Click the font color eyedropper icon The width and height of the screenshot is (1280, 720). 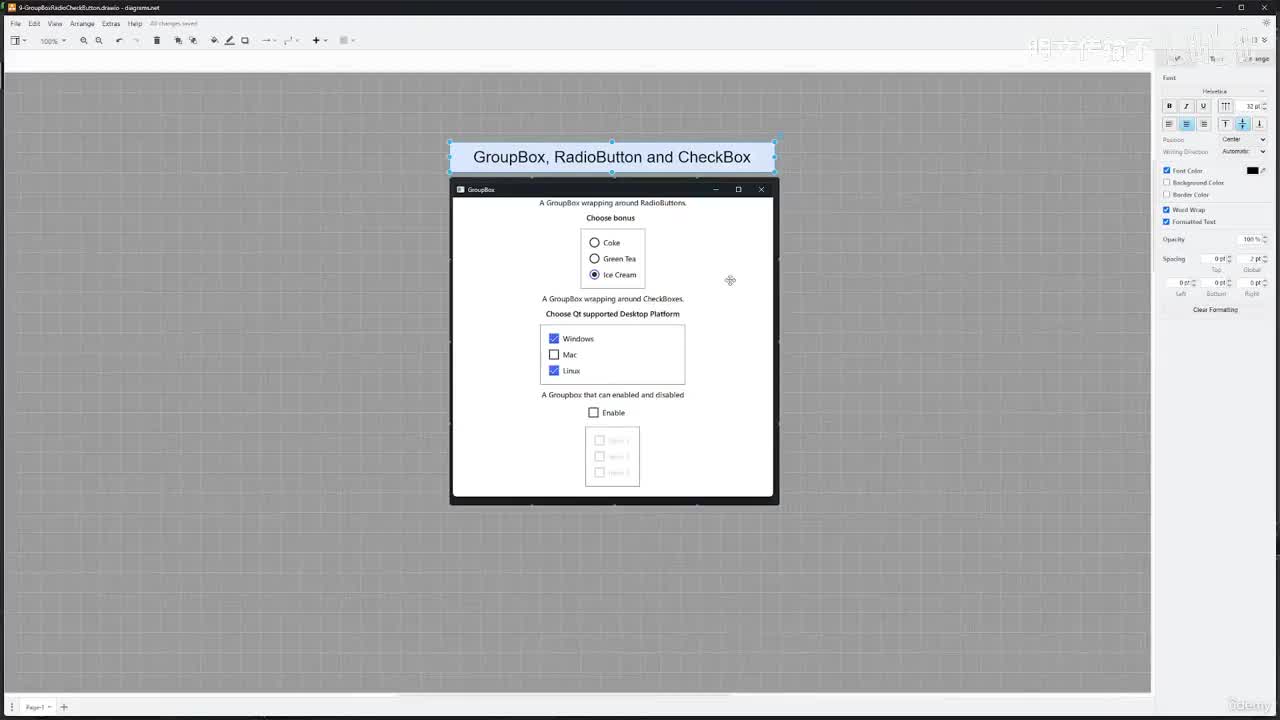[x=1263, y=171]
